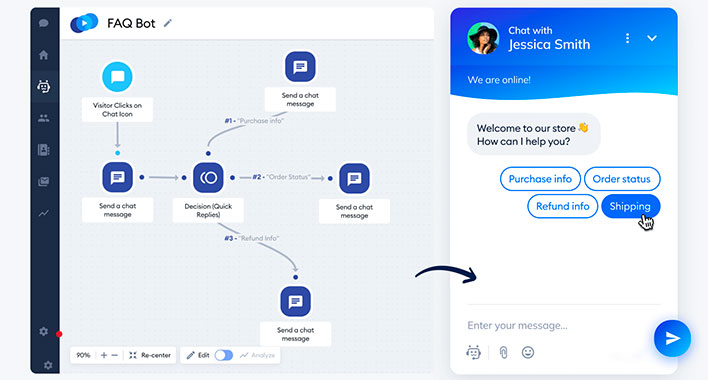Go to the Home icon in sidebar
This screenshot has height=380, width=708.
44,55
